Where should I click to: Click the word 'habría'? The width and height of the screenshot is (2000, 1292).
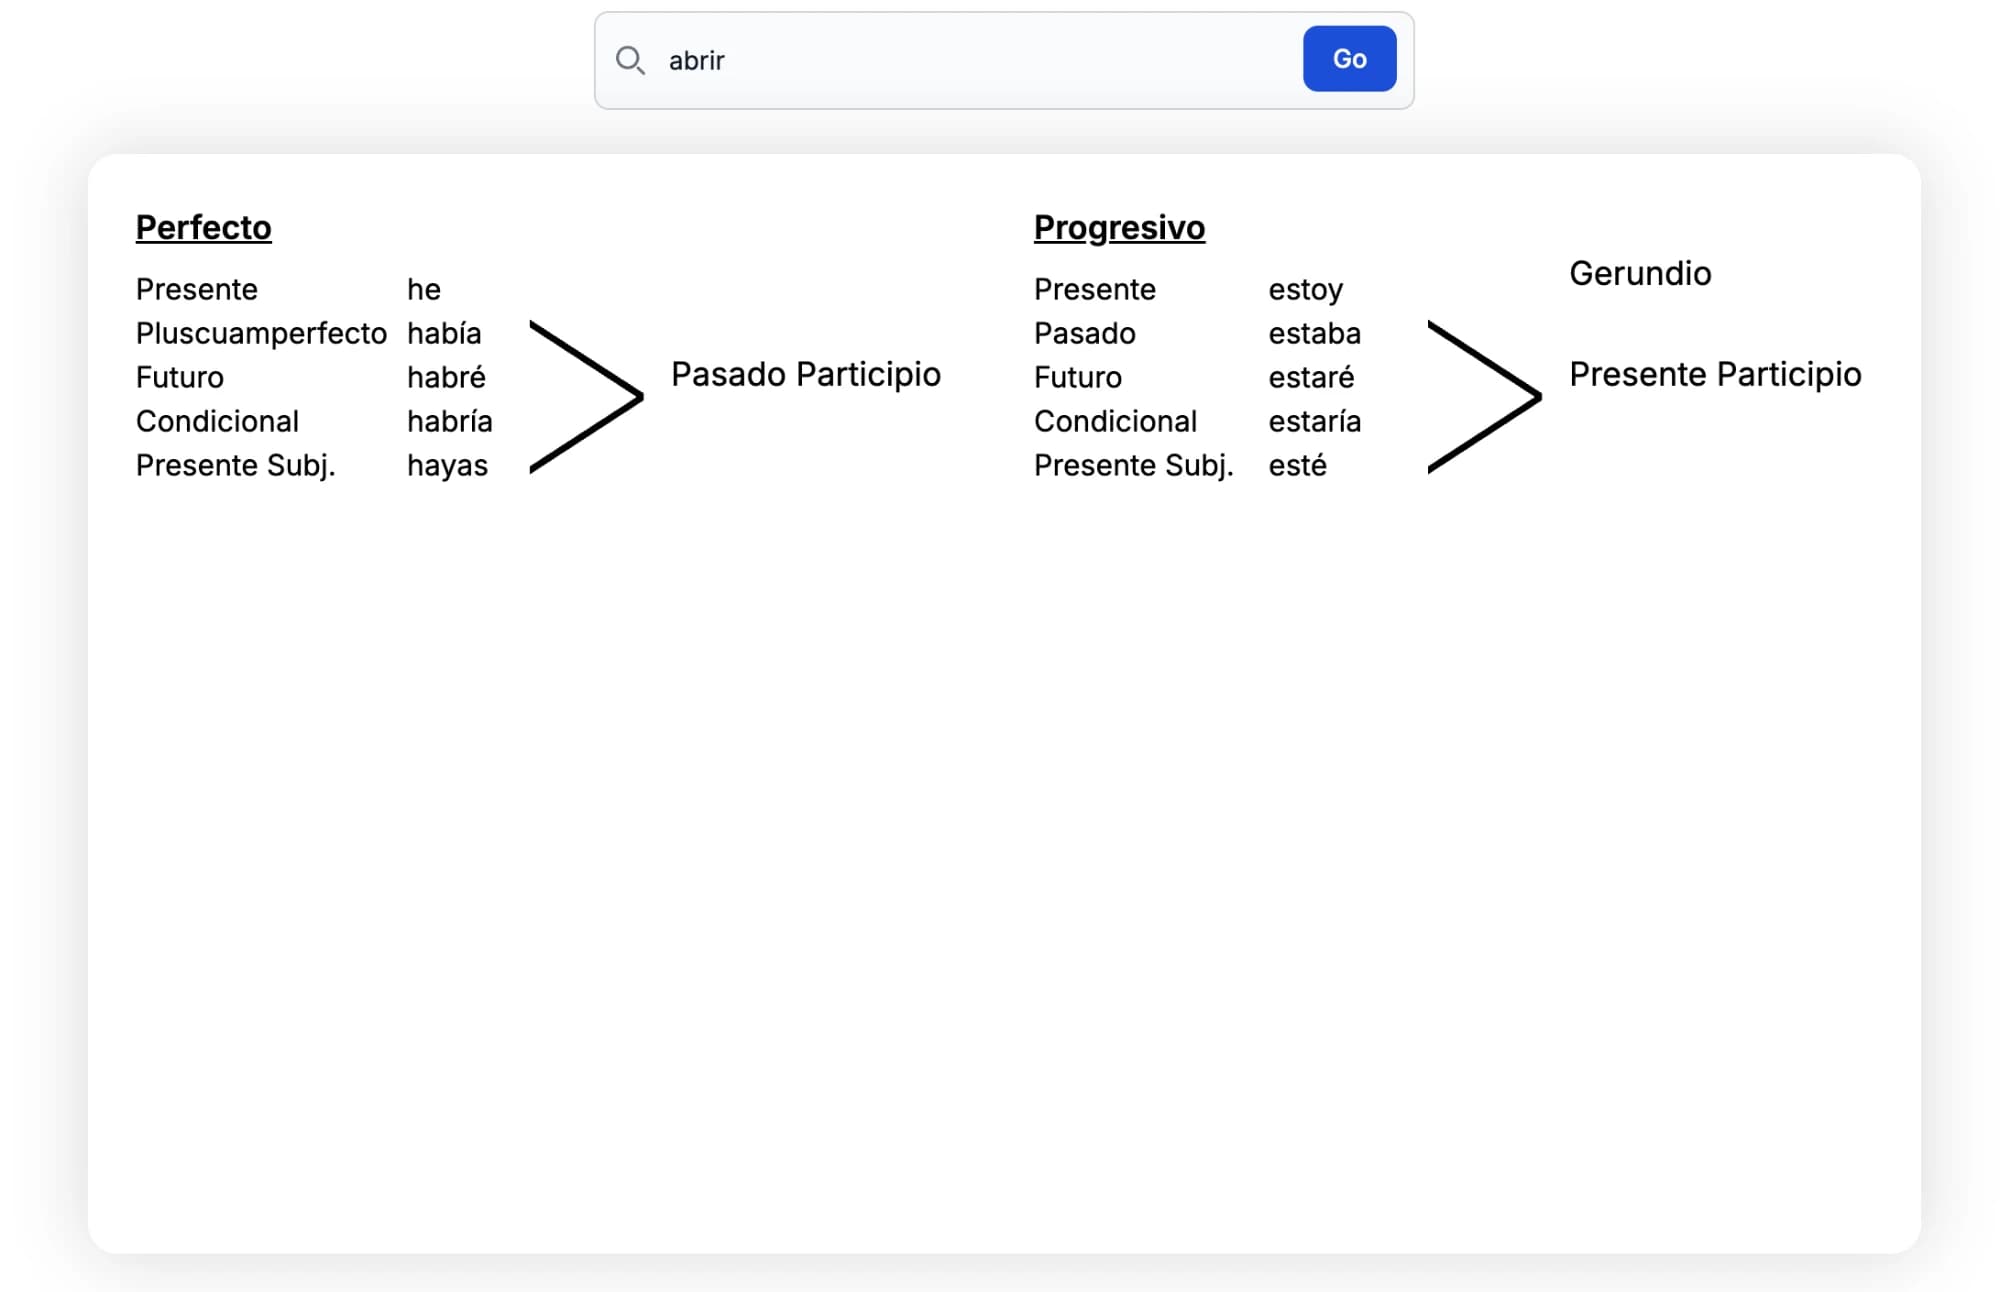coord(450,421)
